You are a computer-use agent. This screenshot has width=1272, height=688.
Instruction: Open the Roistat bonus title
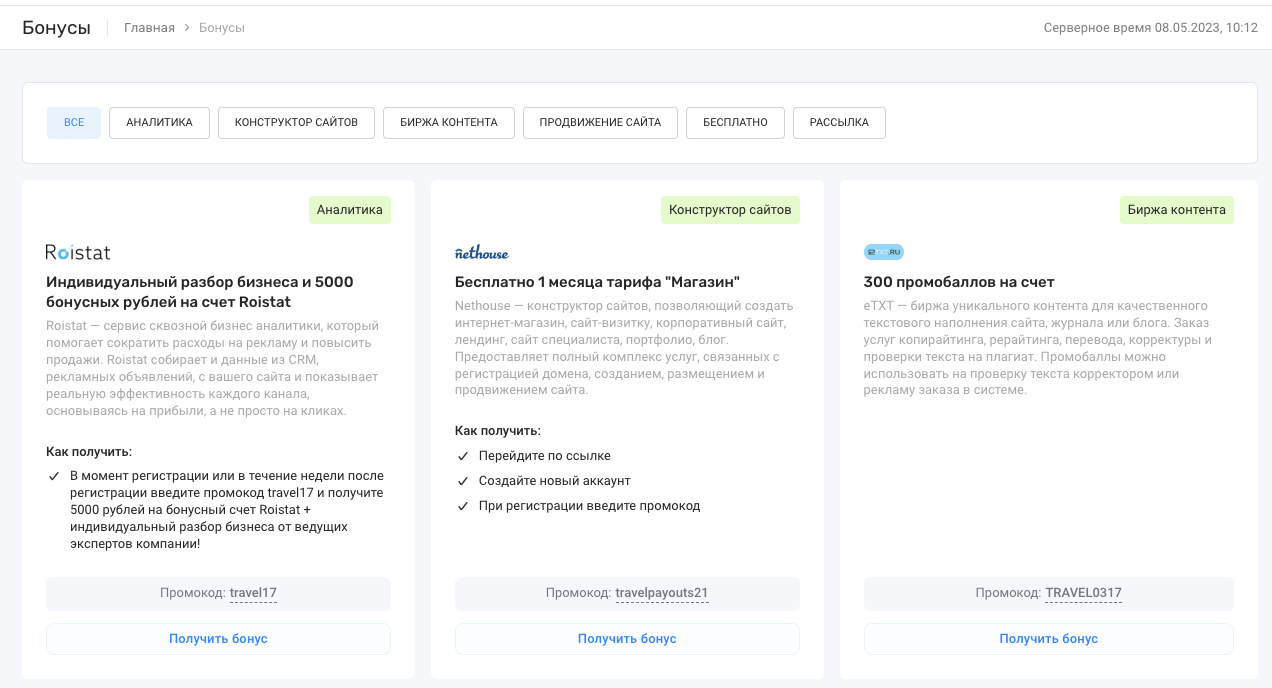tap(200, 292)
